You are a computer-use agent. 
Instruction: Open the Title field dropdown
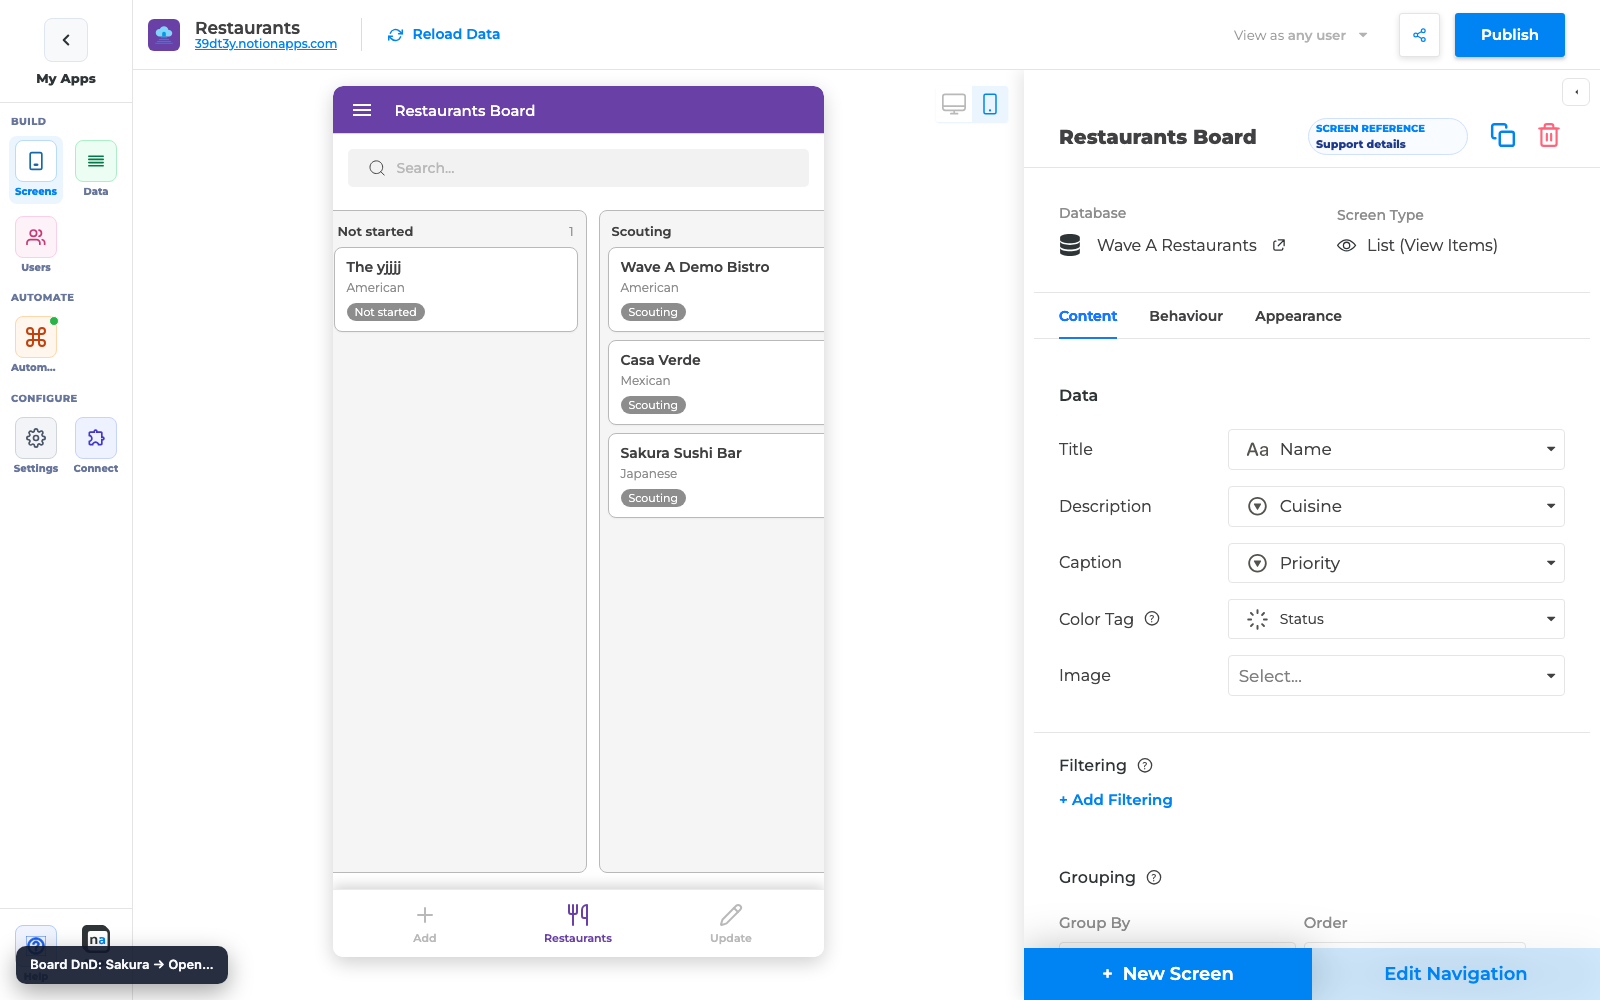(x=1396, y=449)
